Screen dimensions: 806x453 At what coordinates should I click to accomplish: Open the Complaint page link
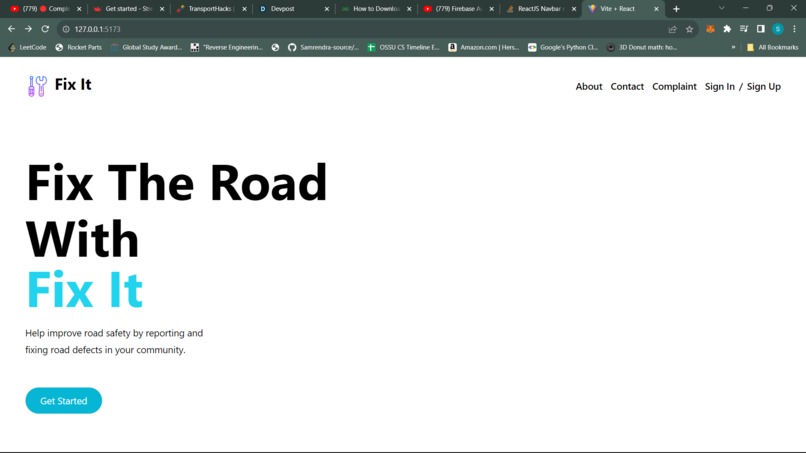[x=674, y=86]
